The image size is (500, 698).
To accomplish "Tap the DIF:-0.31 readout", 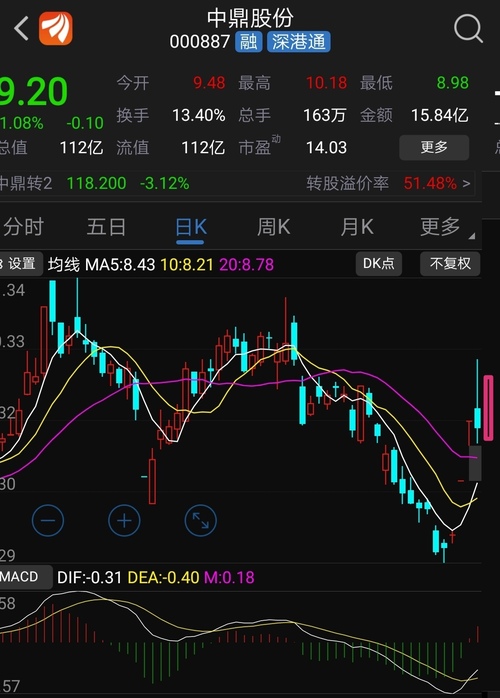I will click(89, 577).
